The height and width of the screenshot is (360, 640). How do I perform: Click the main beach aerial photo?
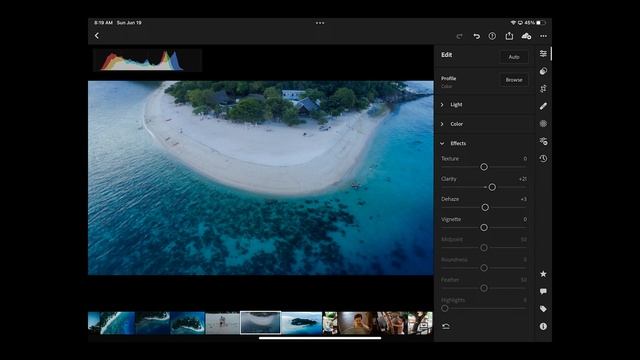tap(260, 178)
